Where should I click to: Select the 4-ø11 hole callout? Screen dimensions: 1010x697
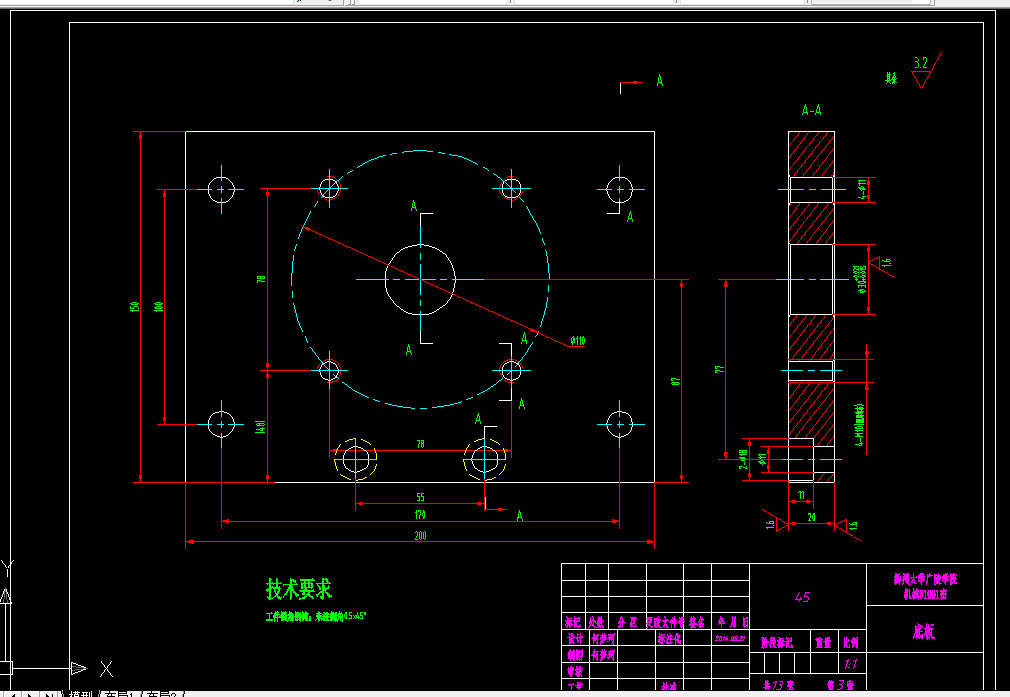point(862,189)
